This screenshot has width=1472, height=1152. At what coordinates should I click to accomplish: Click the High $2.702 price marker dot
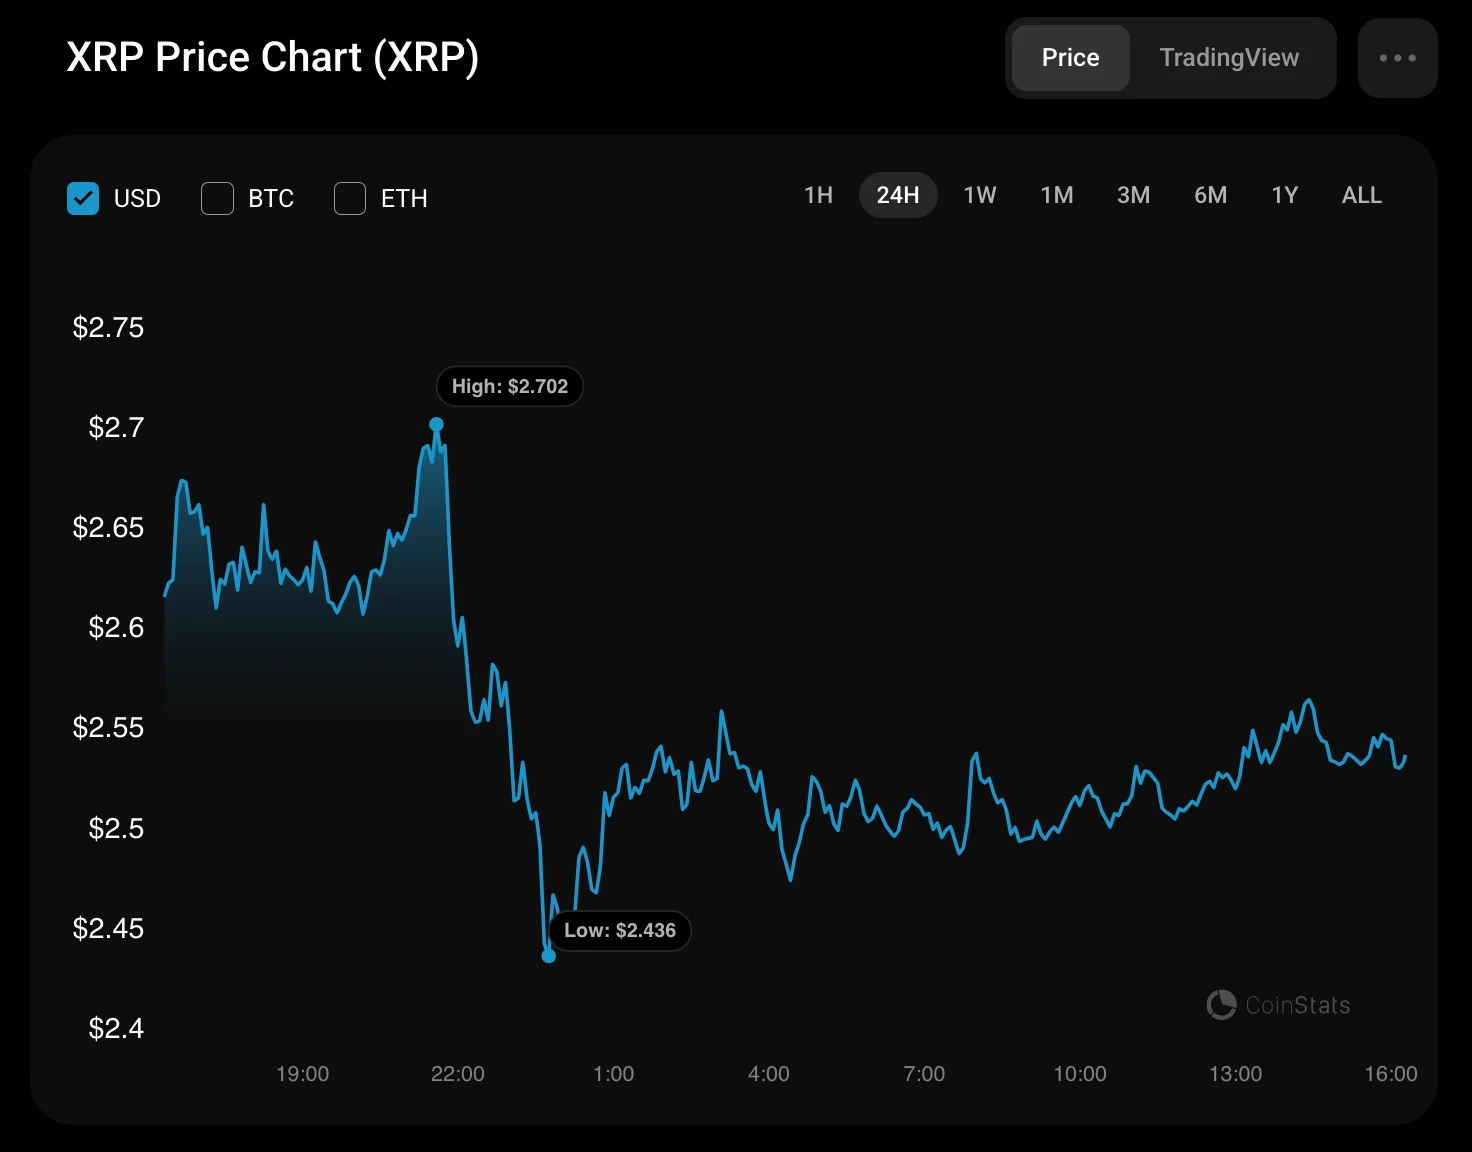pyautogui.click(x=436, y=424)
